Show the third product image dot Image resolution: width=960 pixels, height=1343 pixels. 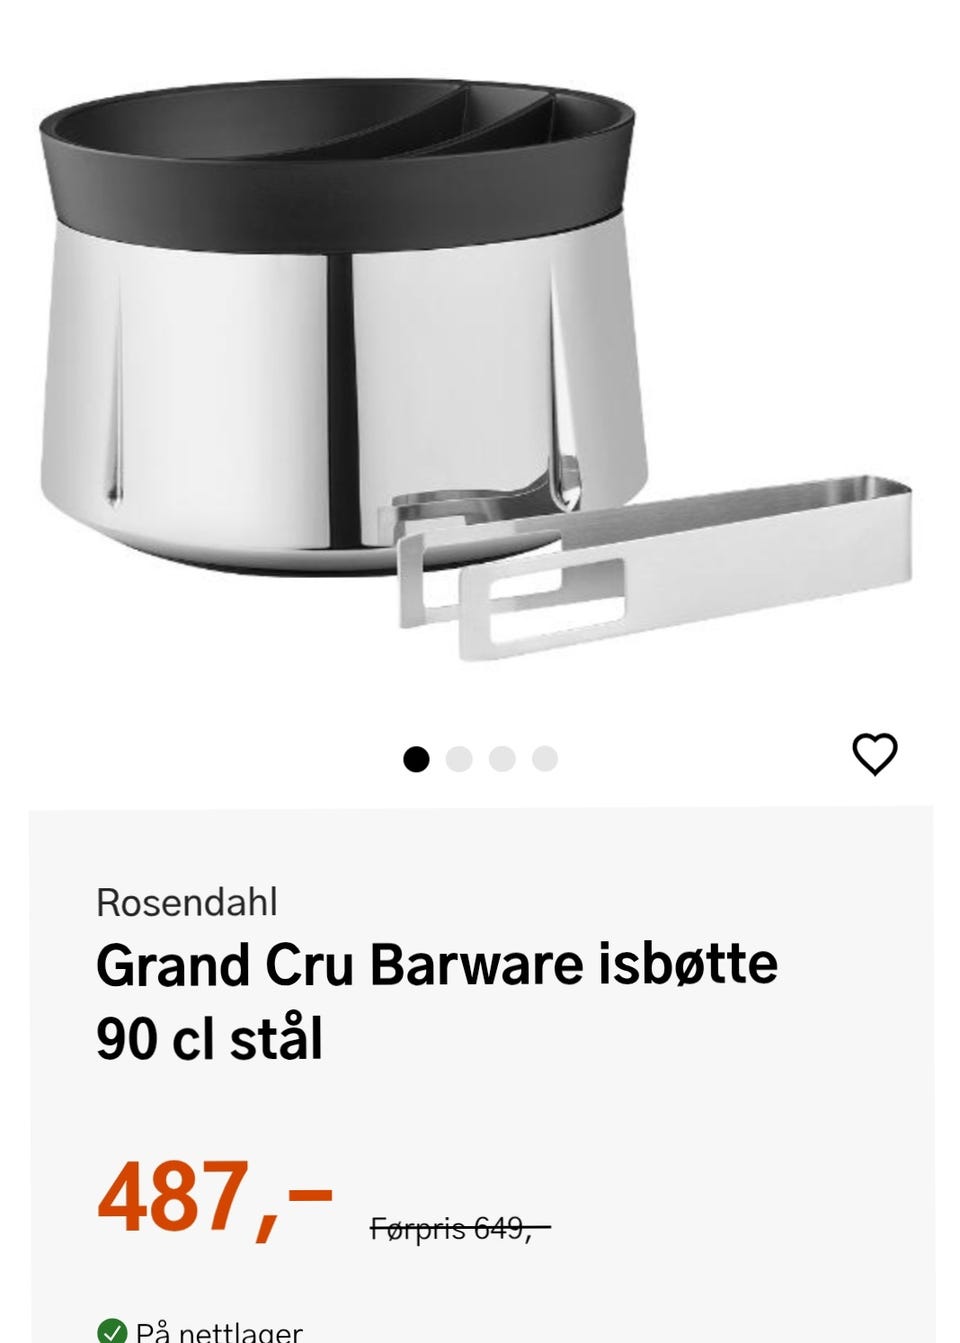point(502,759)
